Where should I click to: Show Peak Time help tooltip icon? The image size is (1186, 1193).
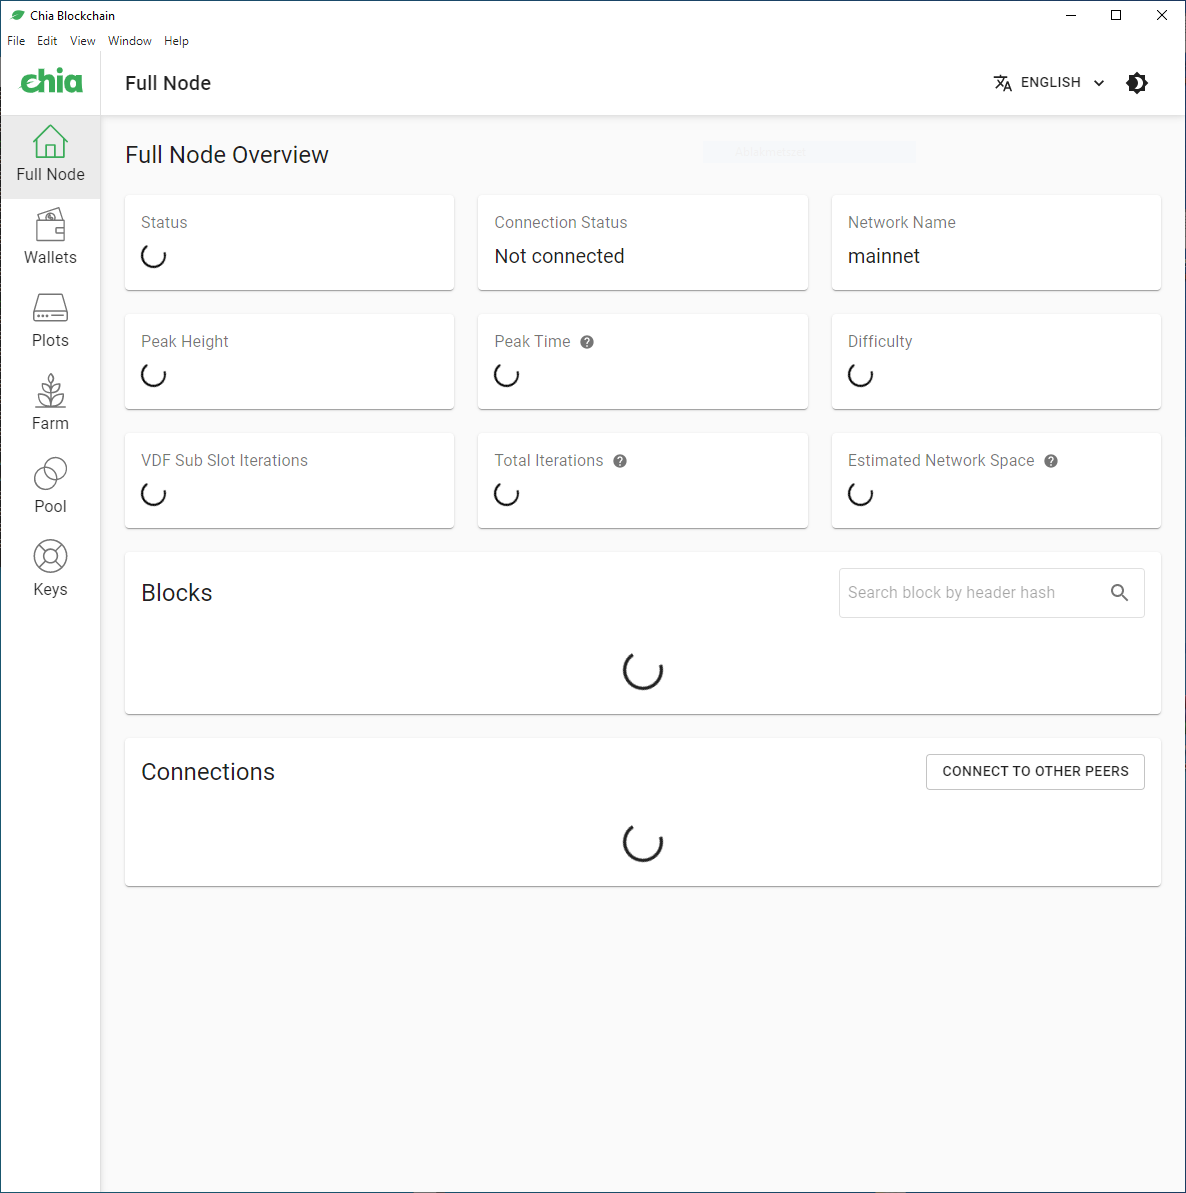pyautogui.click(x=587, y=342)
